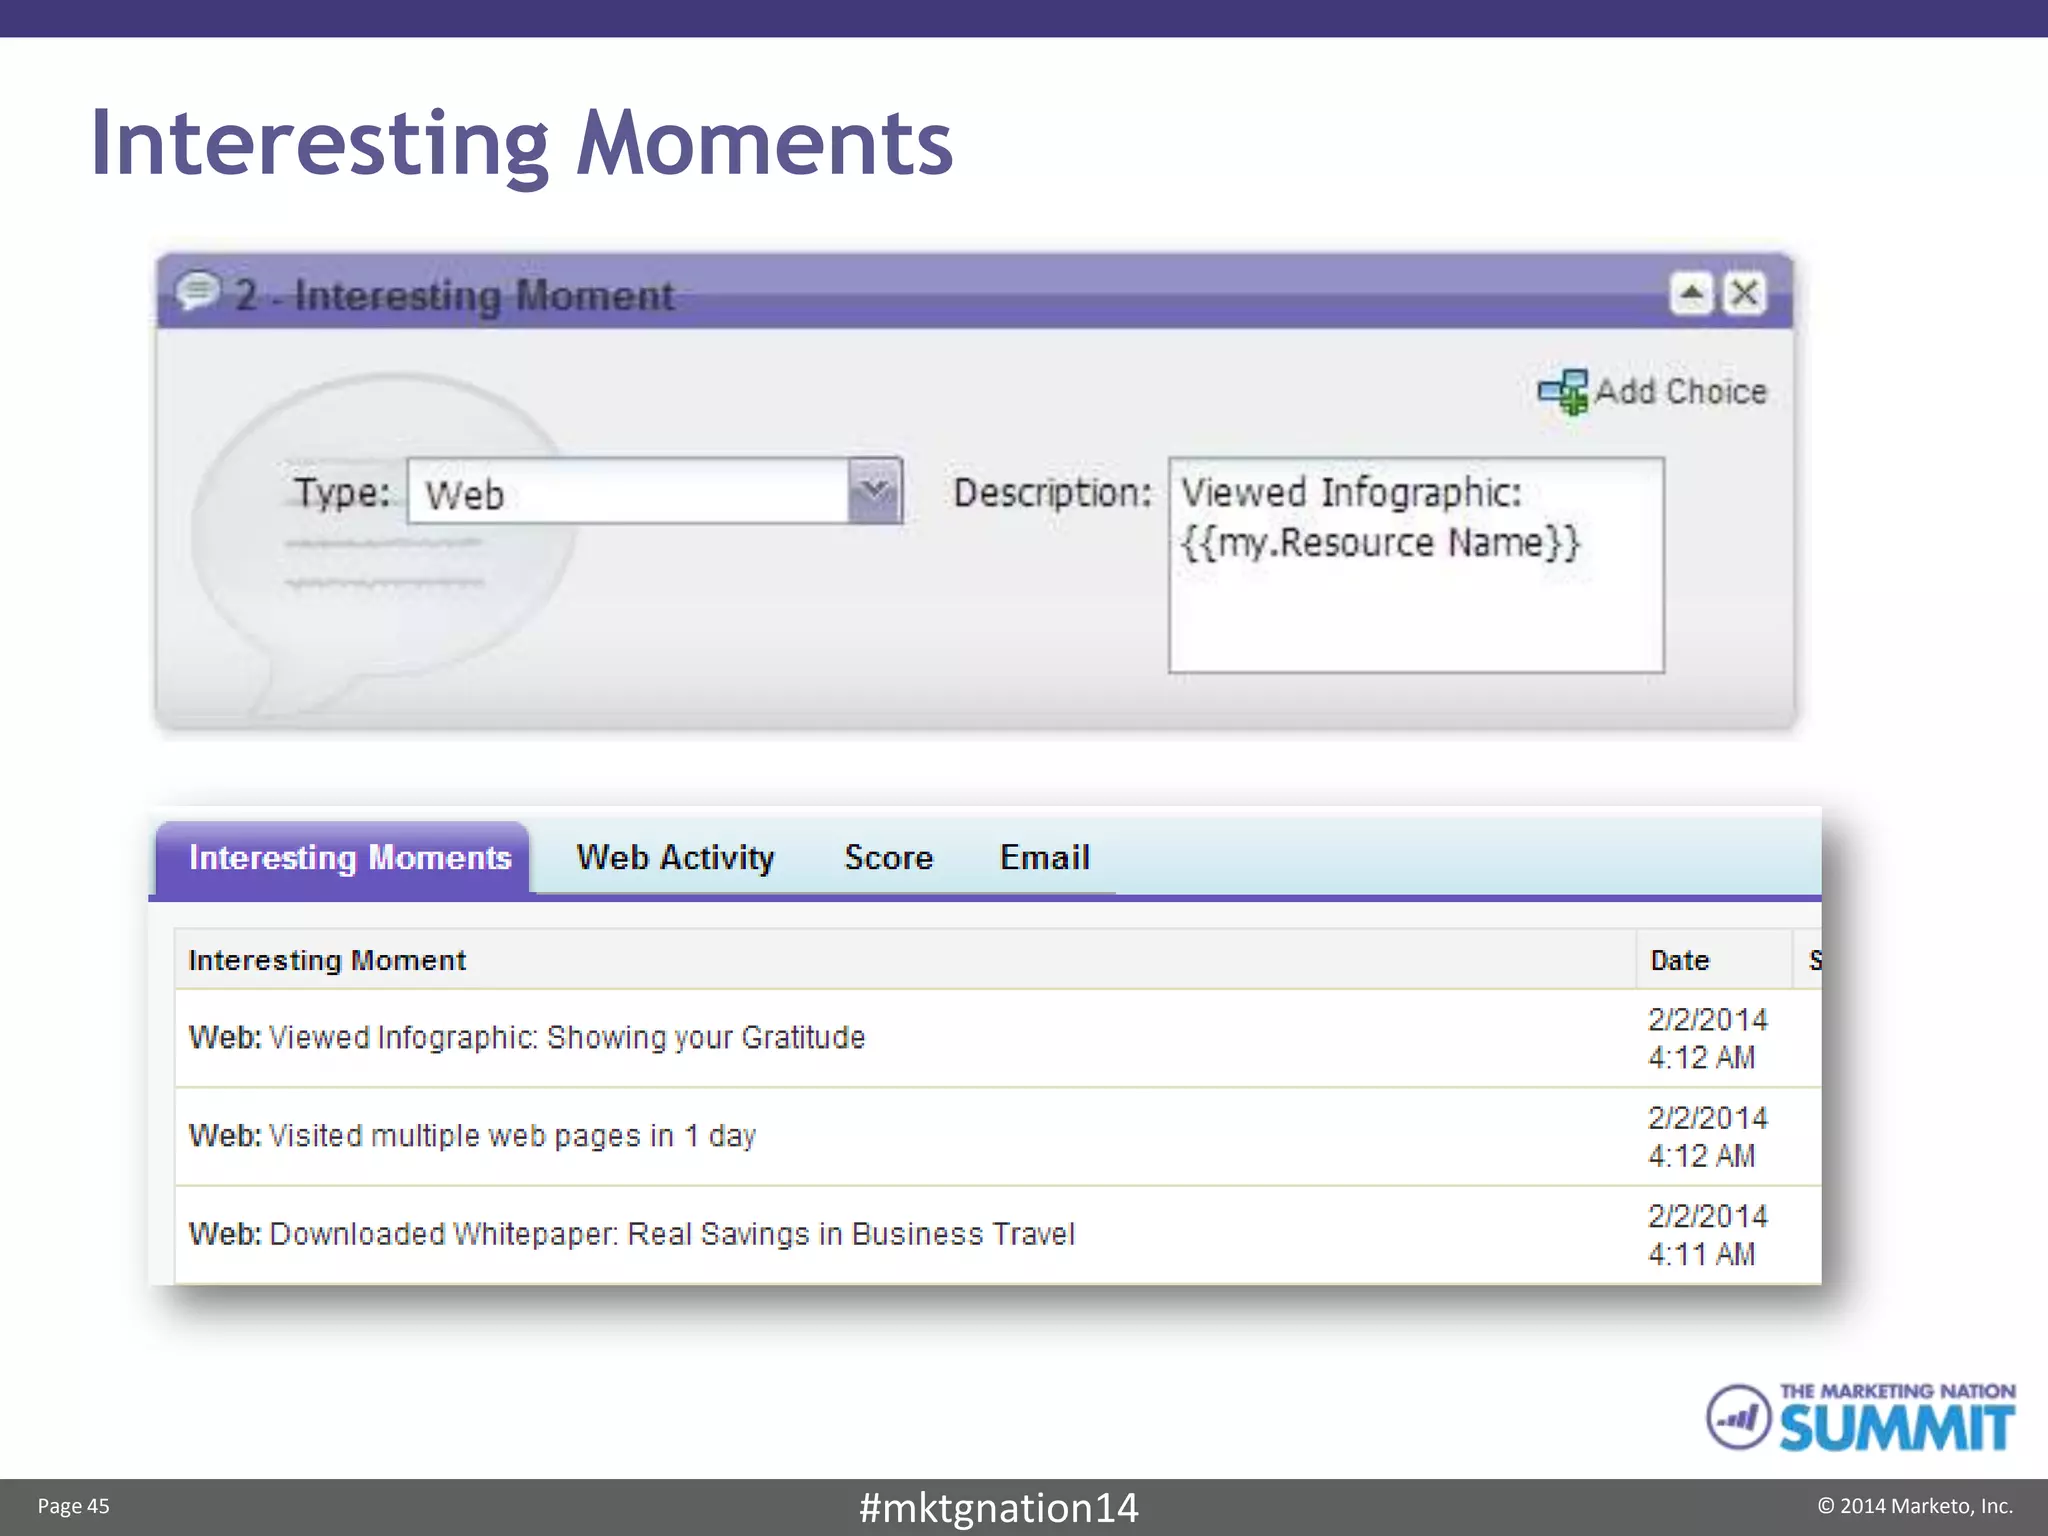The image size is (2048, 1536).
Task: Collapse the Interesting Moment step with up arrow
Action: coord(1691,293)
